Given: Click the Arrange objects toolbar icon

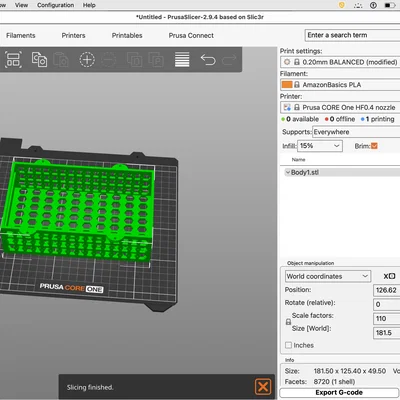Looking at the screenshot, I should click(x=14, y=60).
